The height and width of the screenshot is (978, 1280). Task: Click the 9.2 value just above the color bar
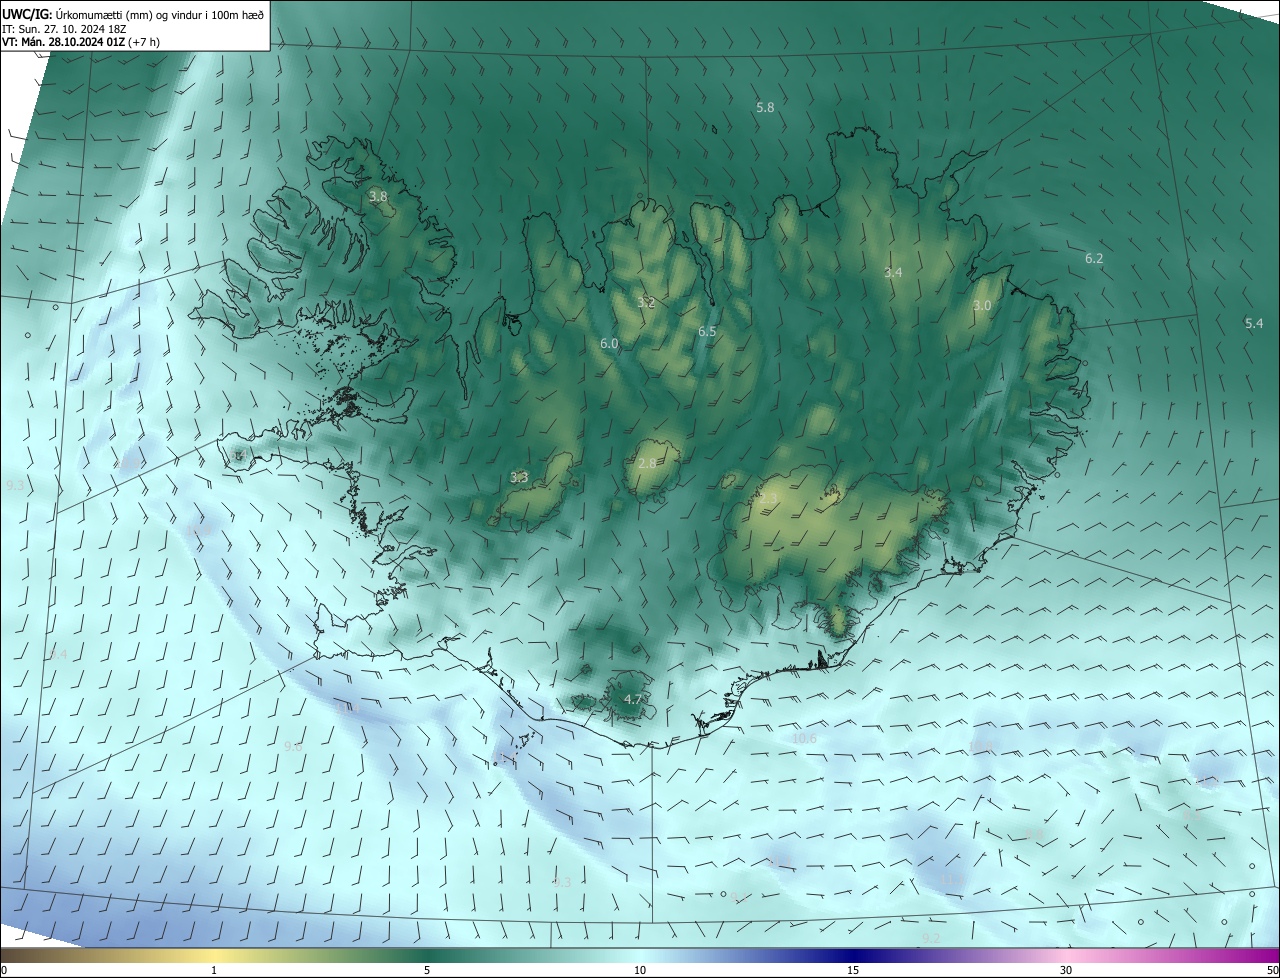(x=931, y=939)
